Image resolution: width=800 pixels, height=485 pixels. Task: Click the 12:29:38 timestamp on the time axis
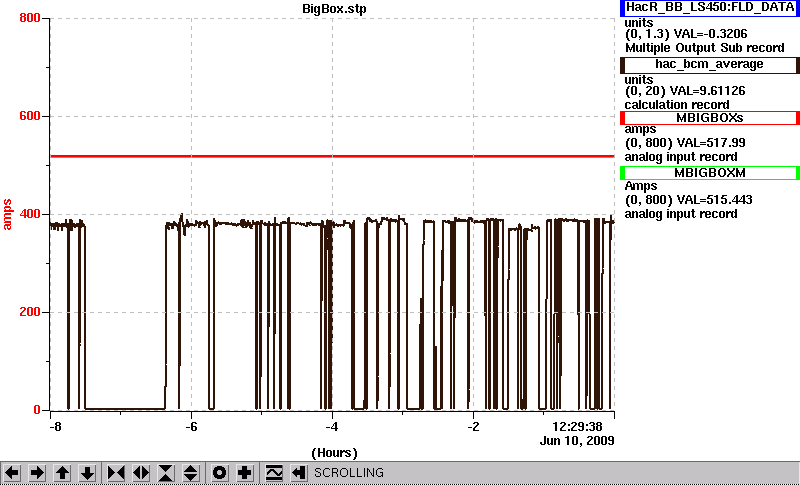[578, 426]
